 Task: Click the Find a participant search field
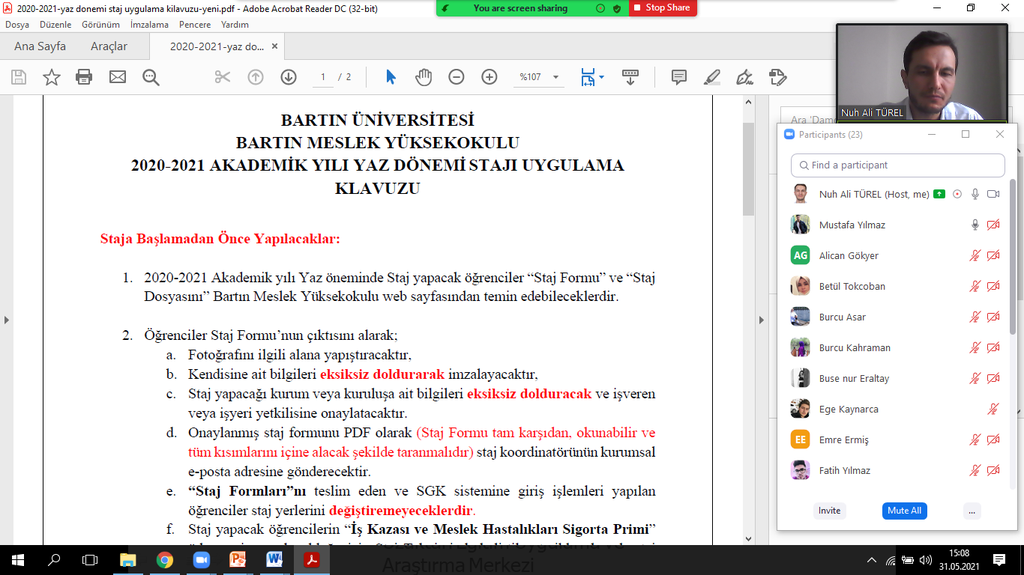(x=897, y=165)
